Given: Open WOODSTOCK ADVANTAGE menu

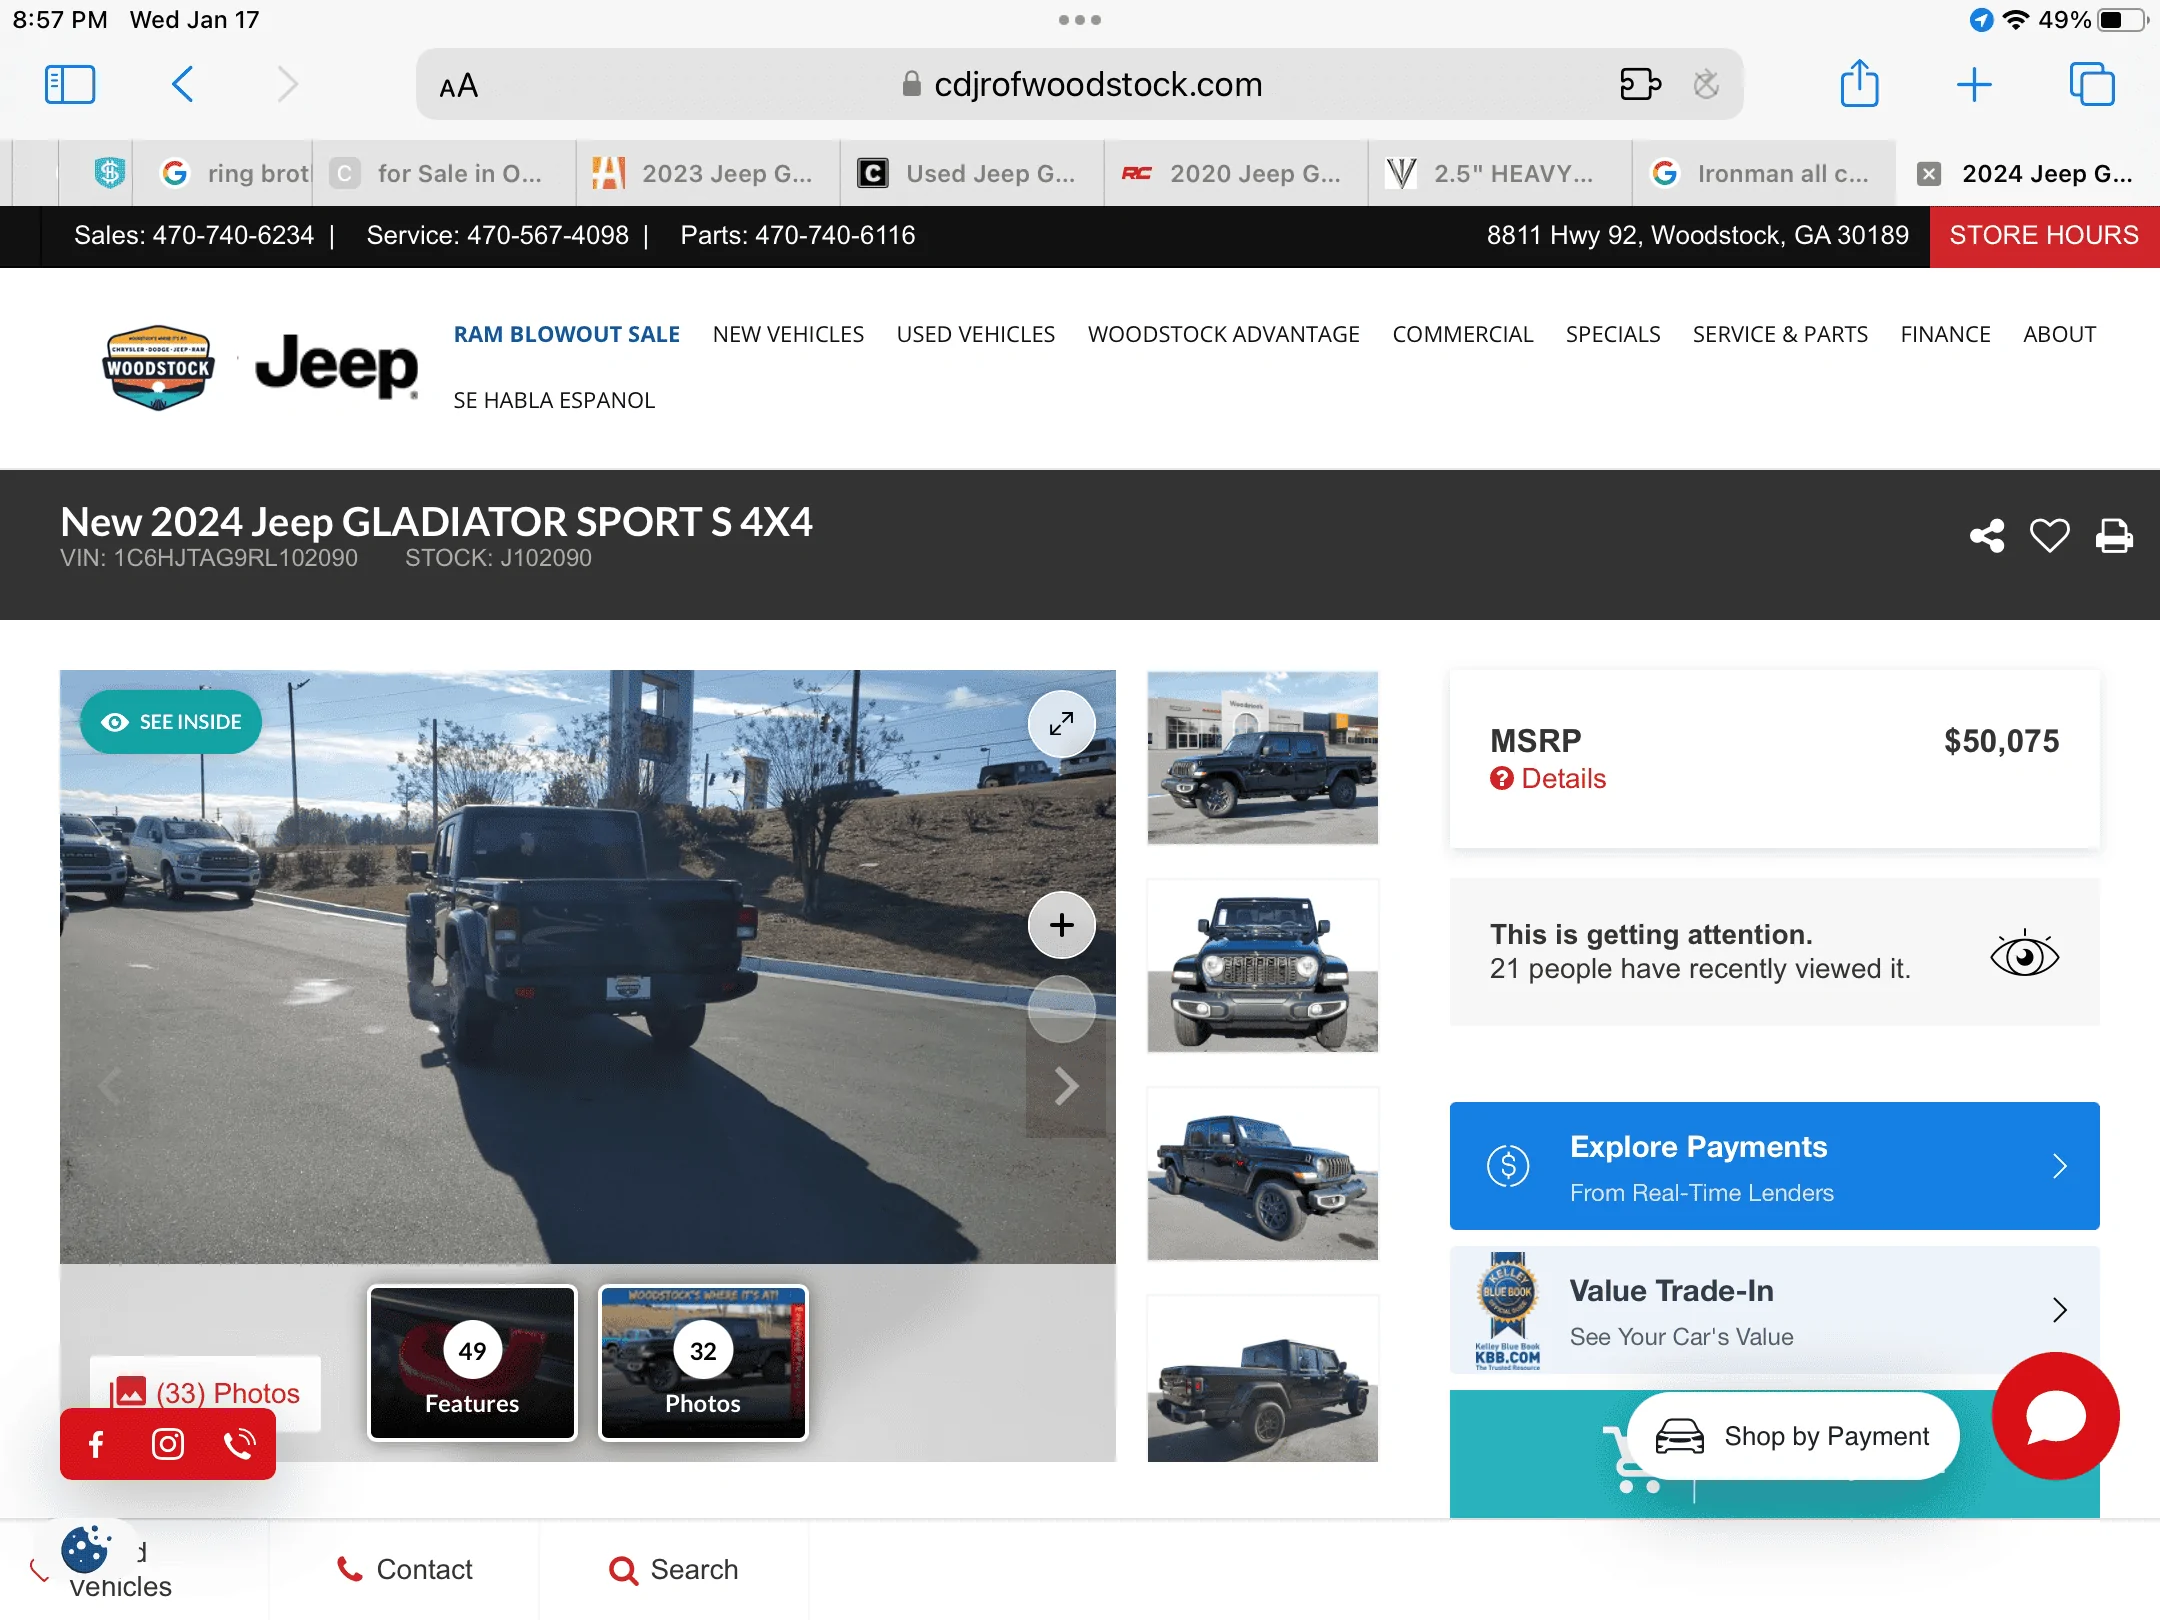Looking at the screenshot, I should click(x=1224, y=334).
